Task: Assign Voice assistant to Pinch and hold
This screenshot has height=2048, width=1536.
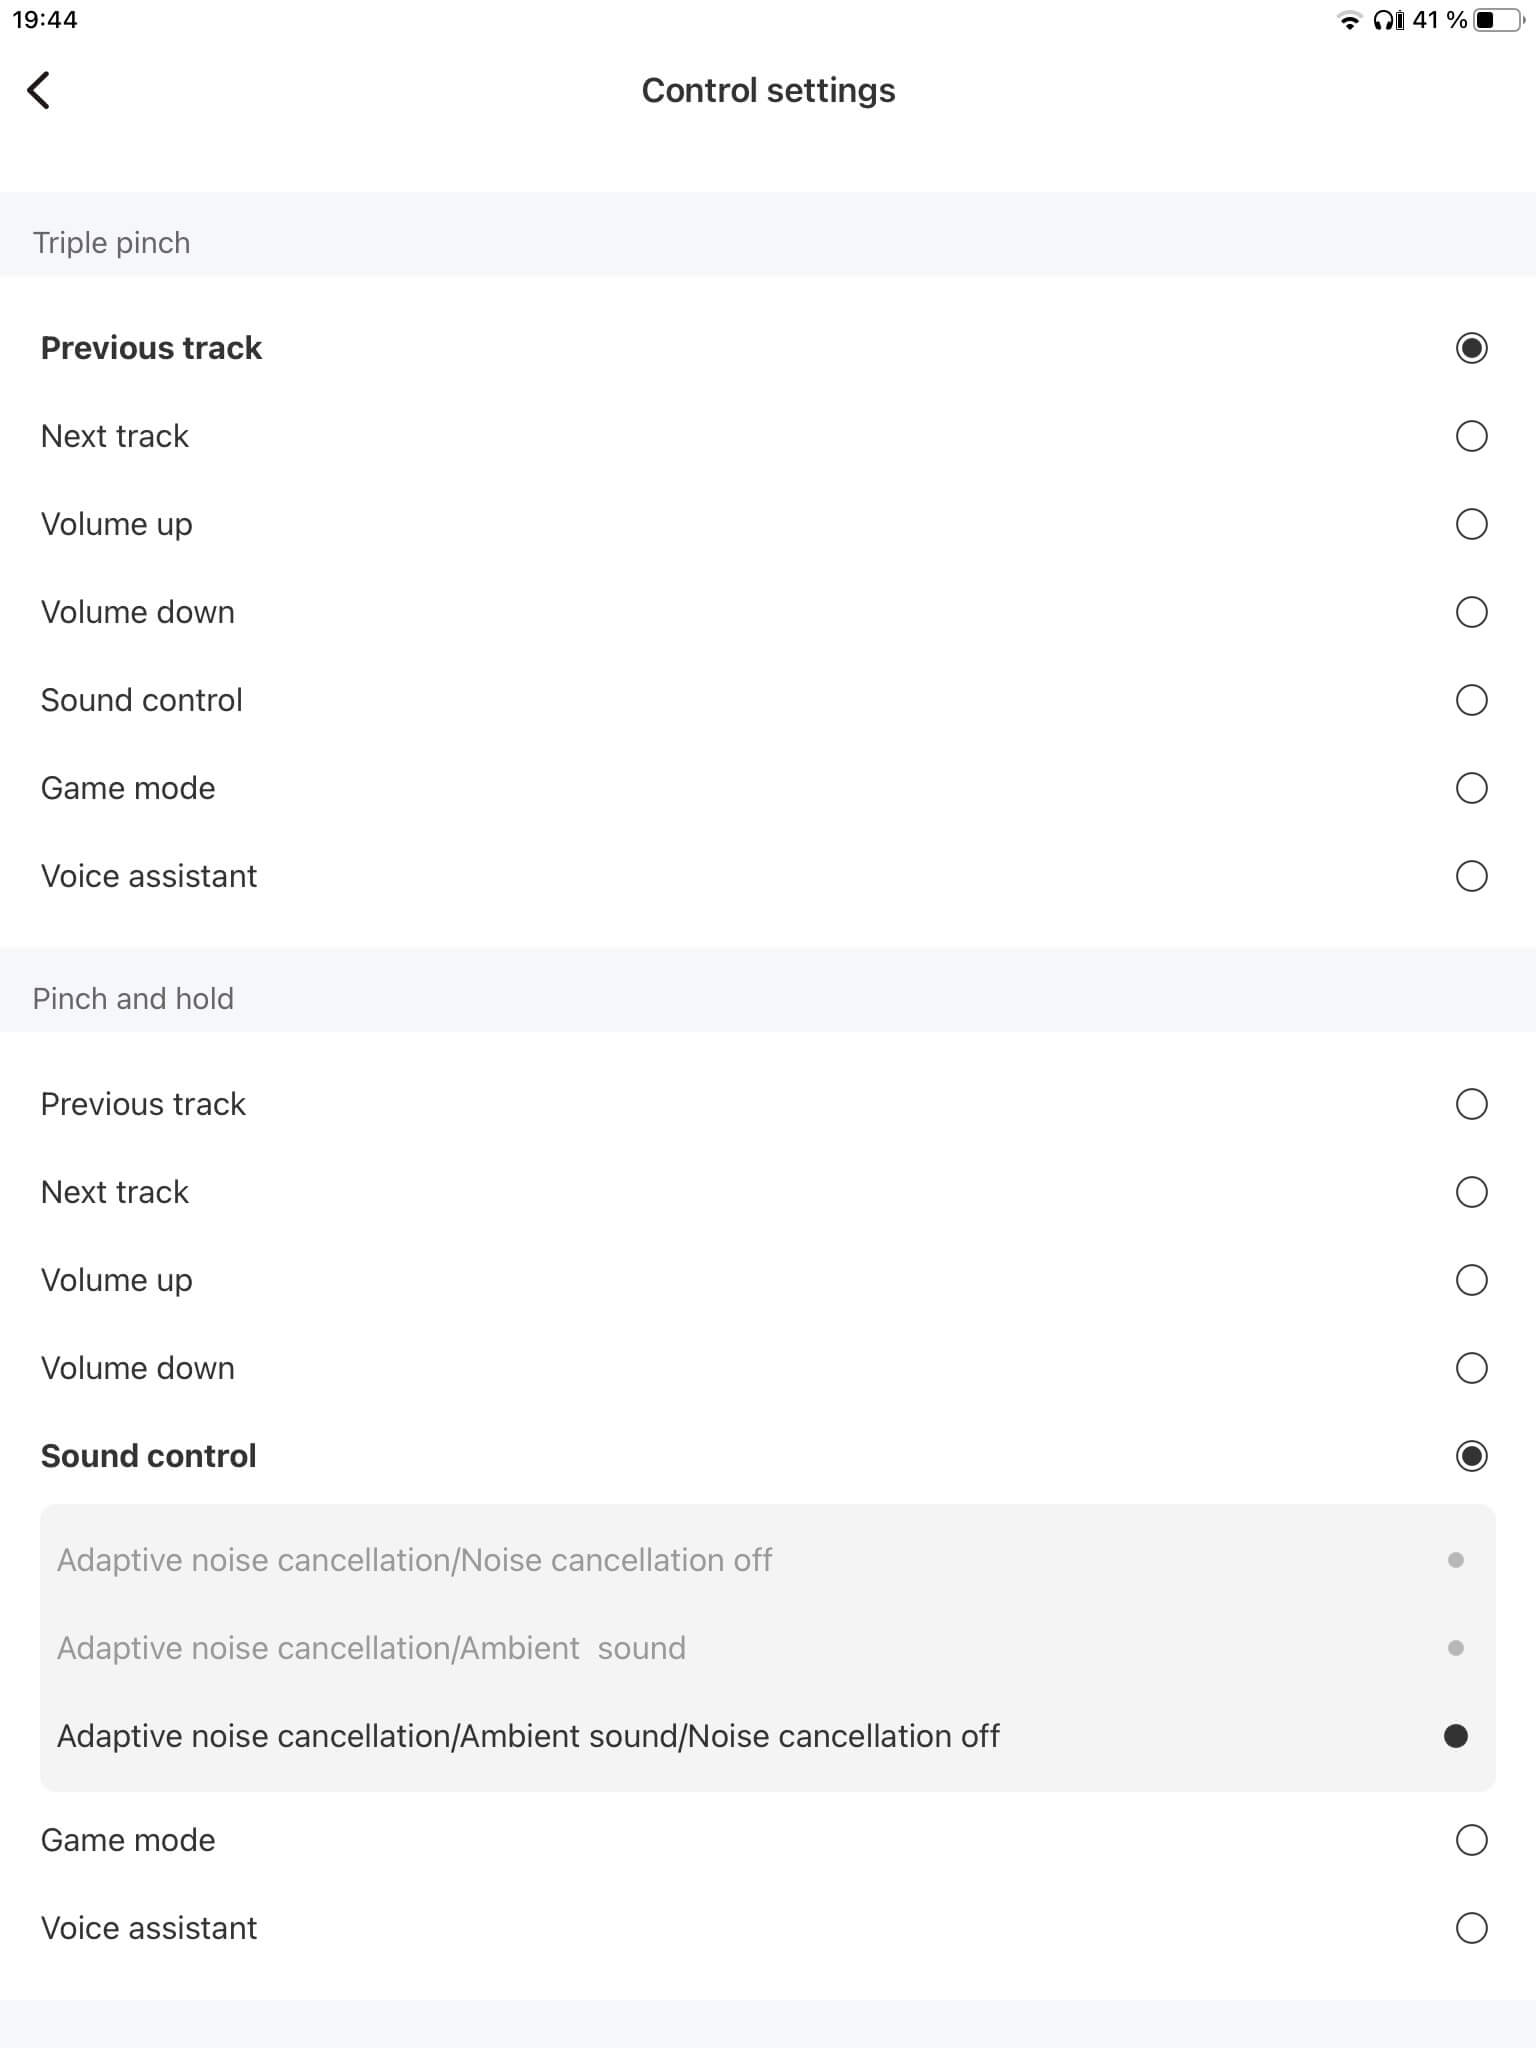Action: tap(1471, 1928)
